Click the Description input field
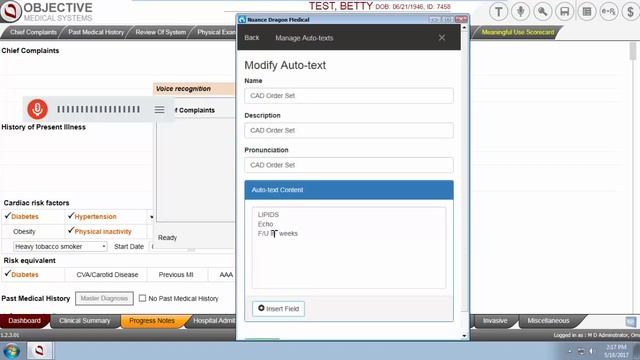This screenshot has width=640, height=360. coord(349,130)
